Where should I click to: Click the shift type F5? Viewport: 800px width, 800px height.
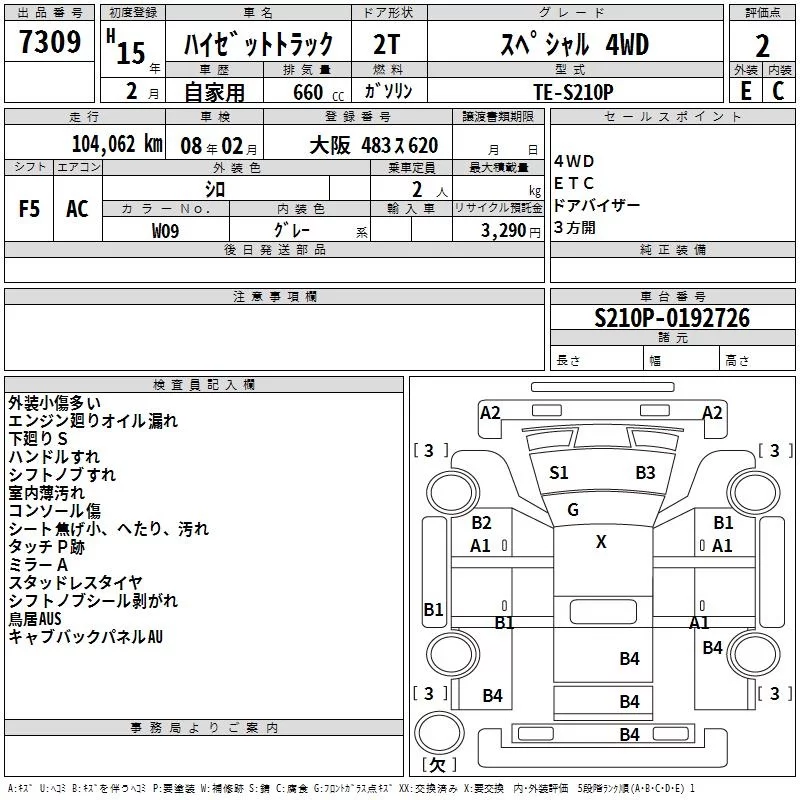[29, 209]
